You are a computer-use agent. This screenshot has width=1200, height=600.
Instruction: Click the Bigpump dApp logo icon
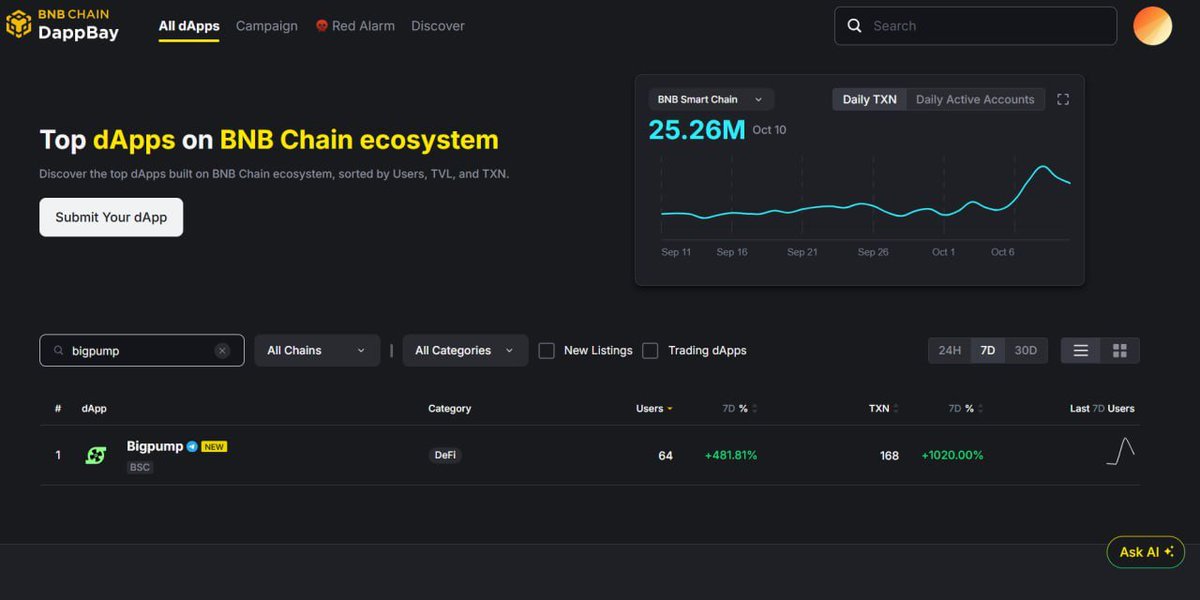click(96, 455)
